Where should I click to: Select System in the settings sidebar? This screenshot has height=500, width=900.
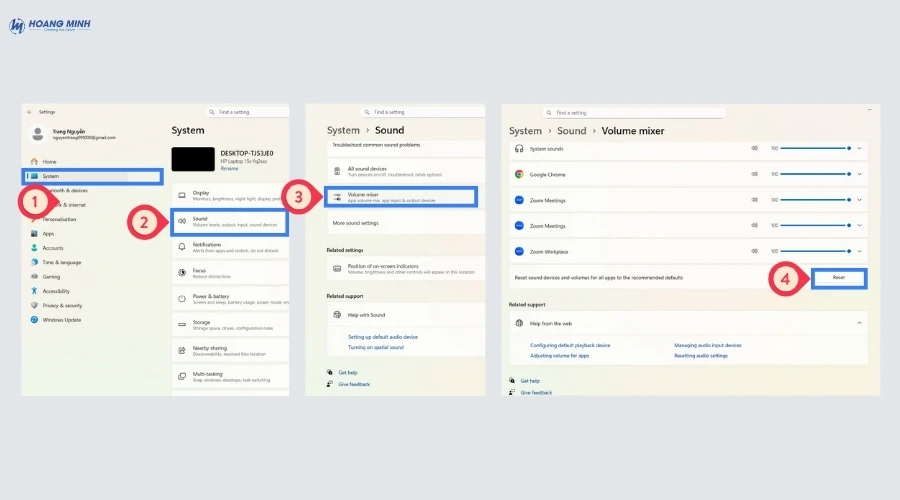[x=90, y=176]
